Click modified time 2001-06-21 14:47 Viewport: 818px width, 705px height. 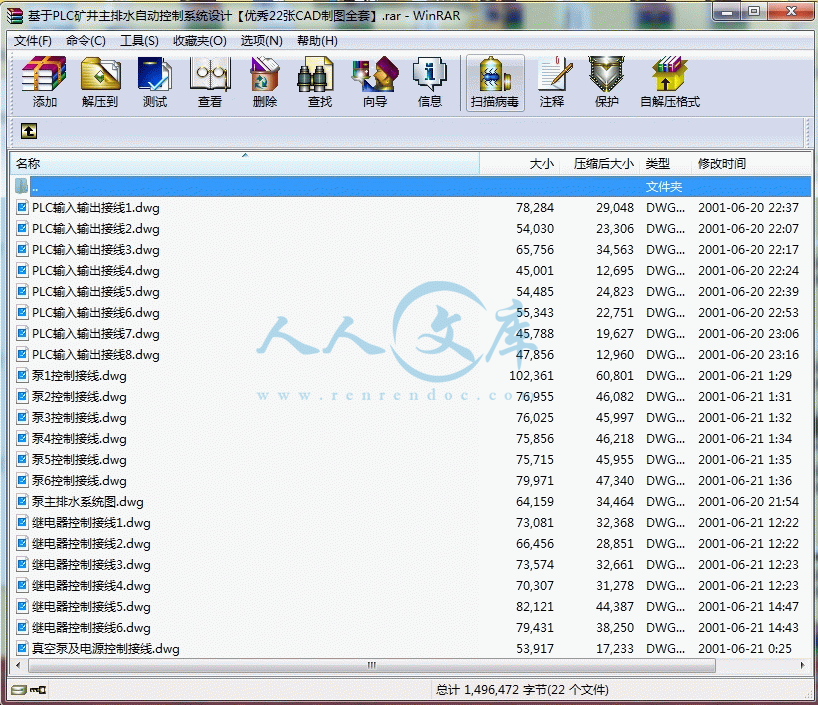pos(748,607)
